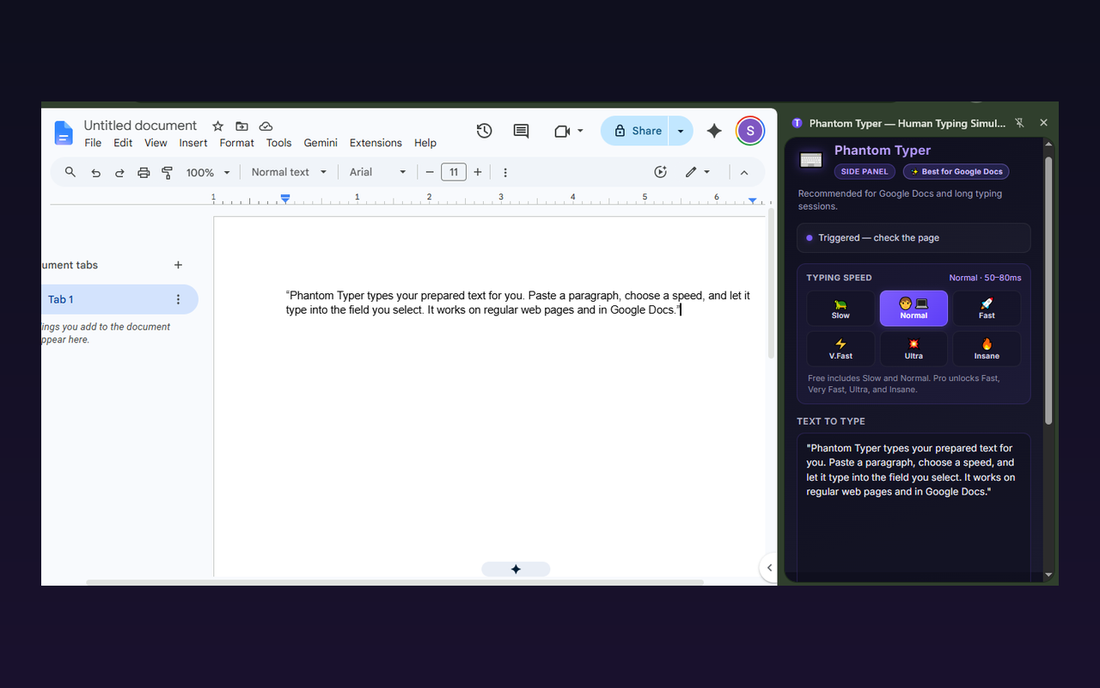Image resolution: width=1100 pixels, height=688 pixels.
Task: Click the font size field 11
Action: click(454, 172)
